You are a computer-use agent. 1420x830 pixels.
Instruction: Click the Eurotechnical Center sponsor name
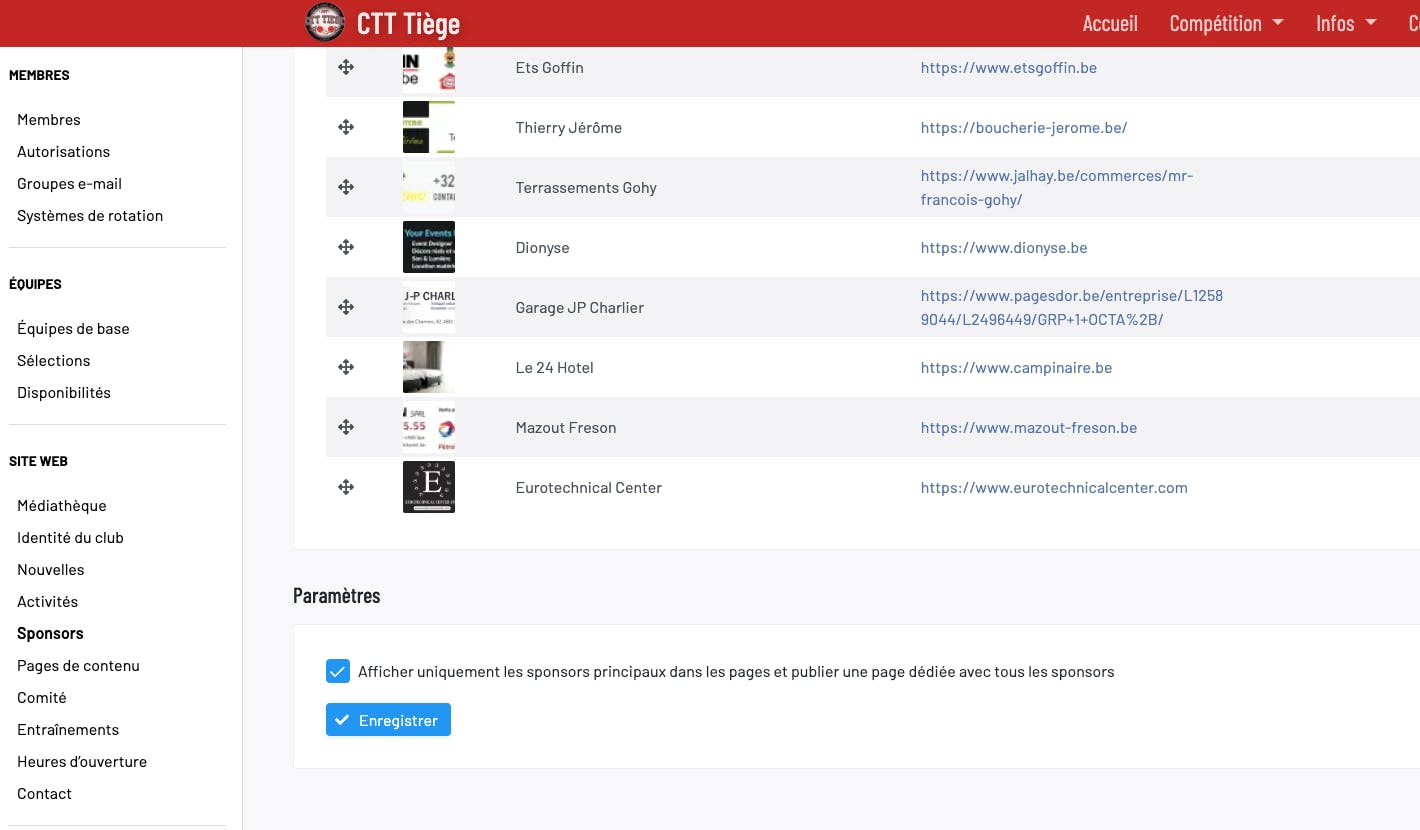click(589, 488)
